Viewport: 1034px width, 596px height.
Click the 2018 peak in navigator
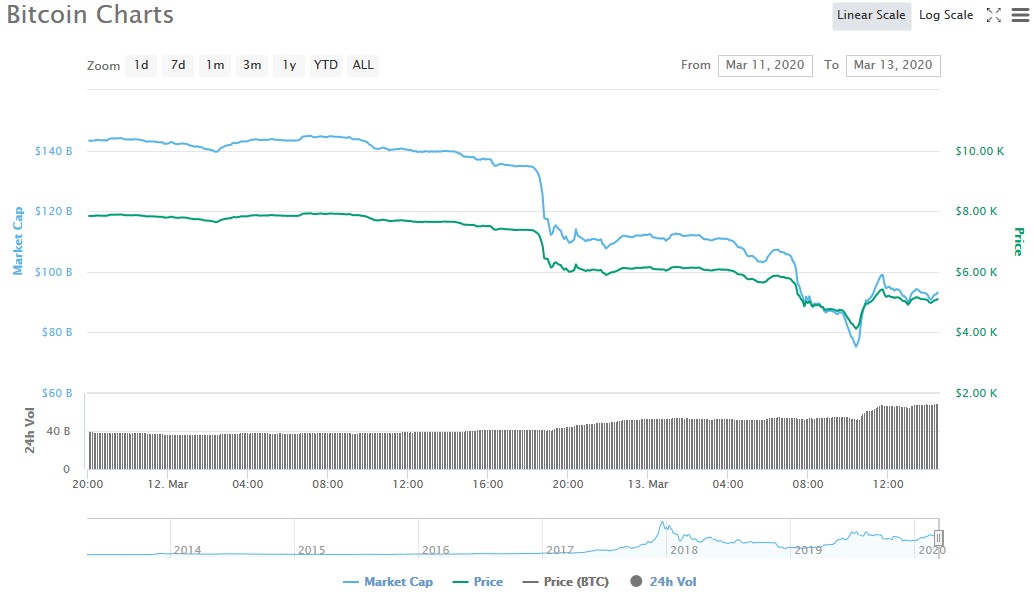pyautogui.click(x=662, y=524)
